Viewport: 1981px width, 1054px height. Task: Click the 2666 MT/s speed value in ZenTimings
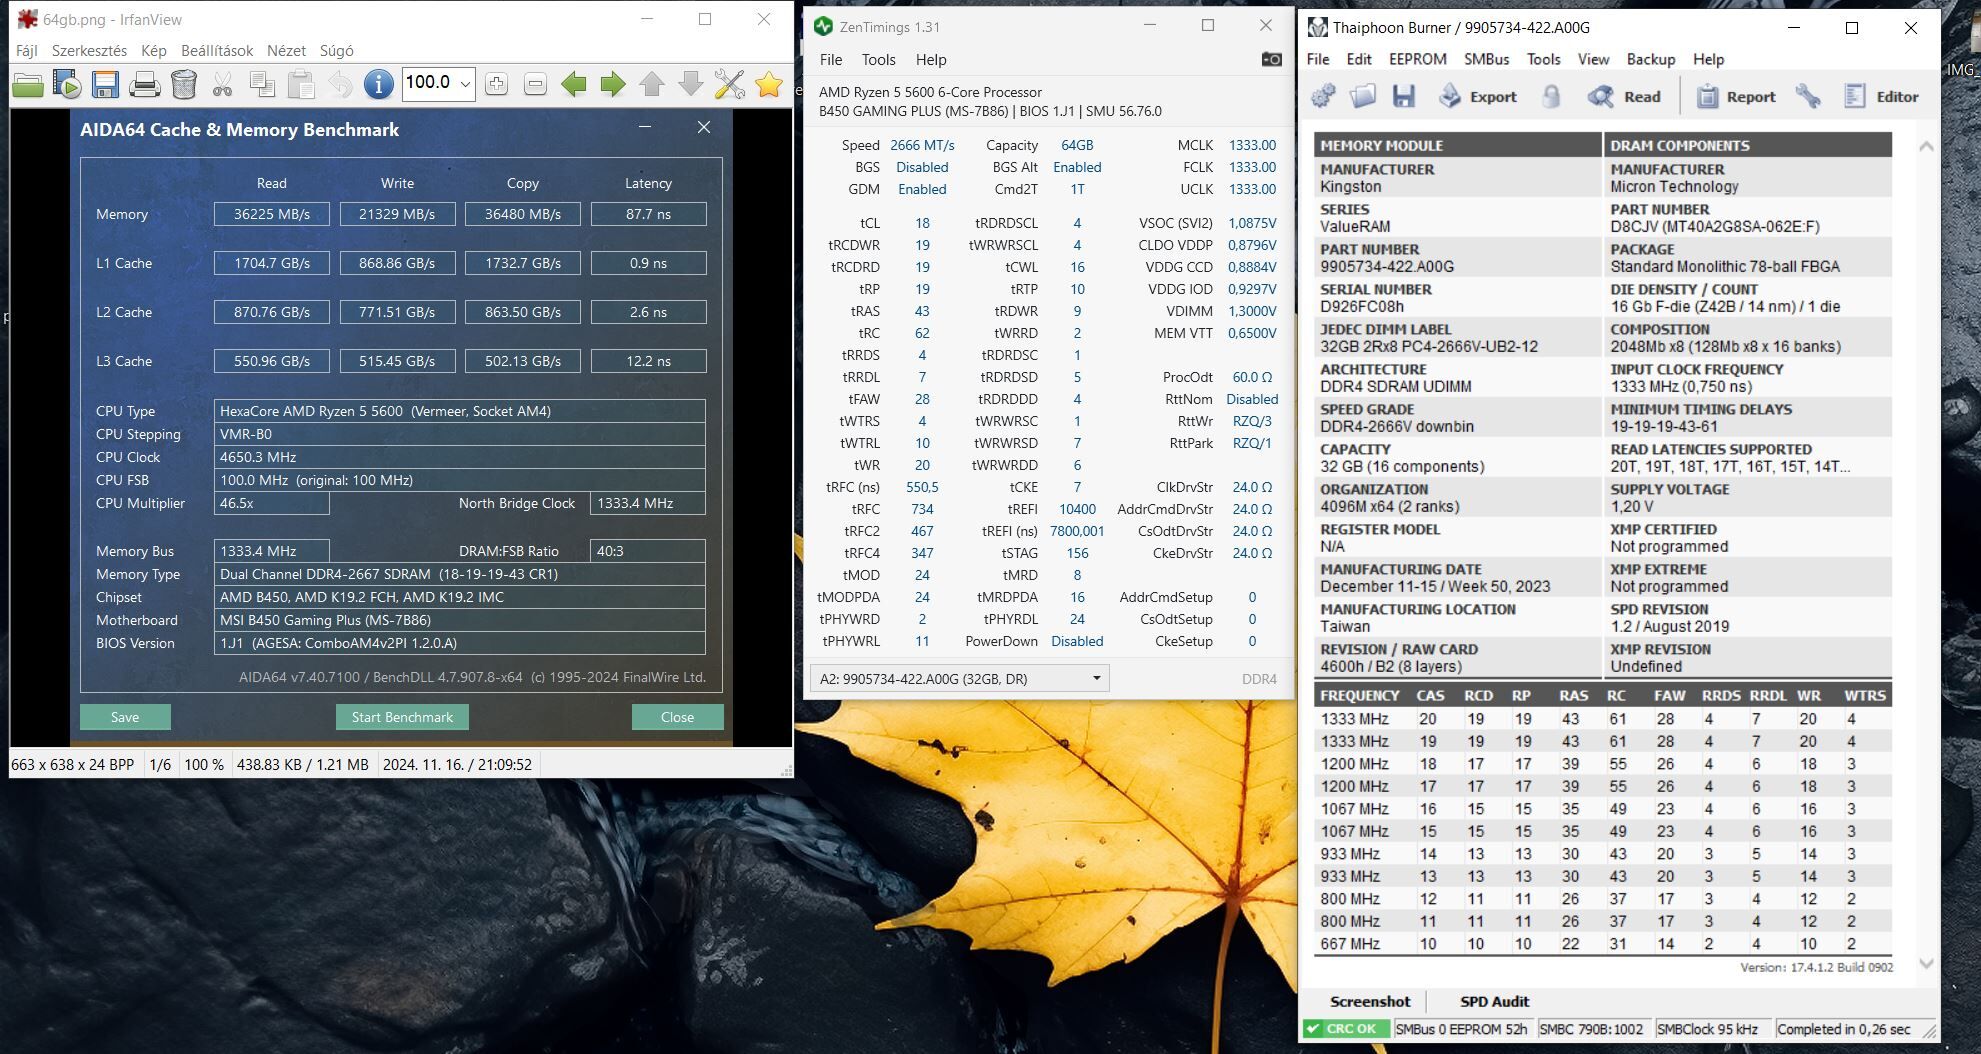click(x=922, y=145)
